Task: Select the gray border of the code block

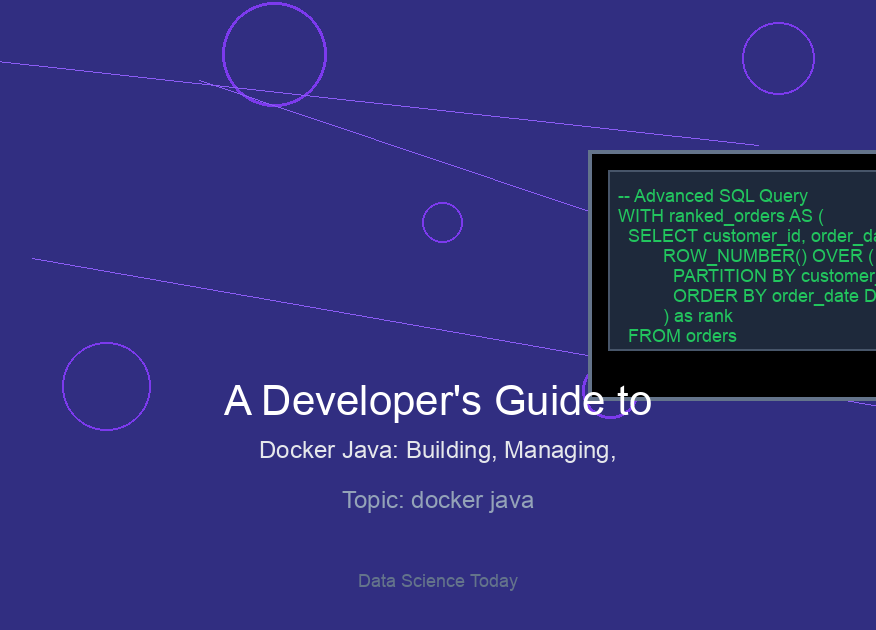Action: [591, 270]
